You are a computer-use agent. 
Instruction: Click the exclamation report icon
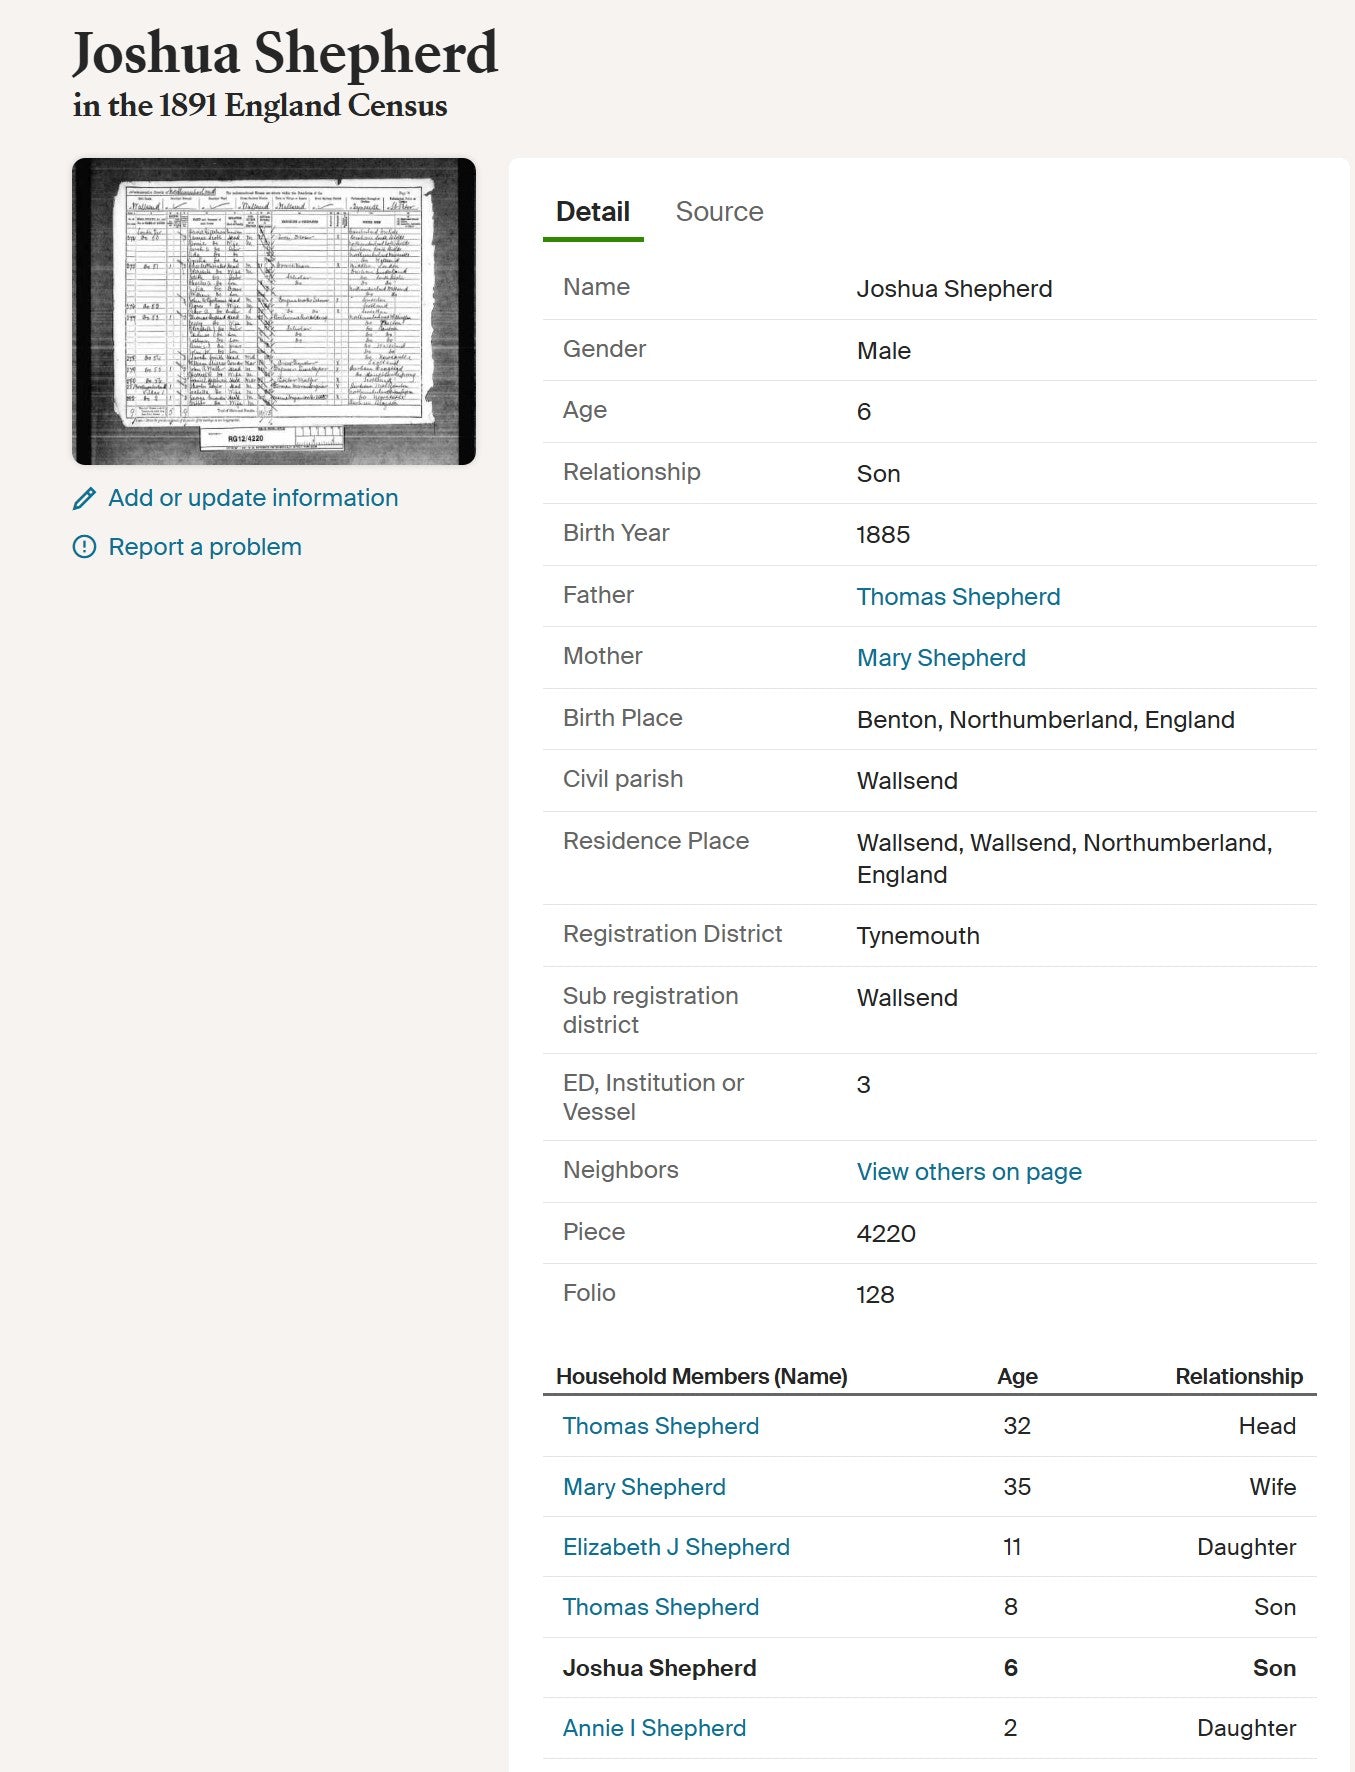coord(85,547)
